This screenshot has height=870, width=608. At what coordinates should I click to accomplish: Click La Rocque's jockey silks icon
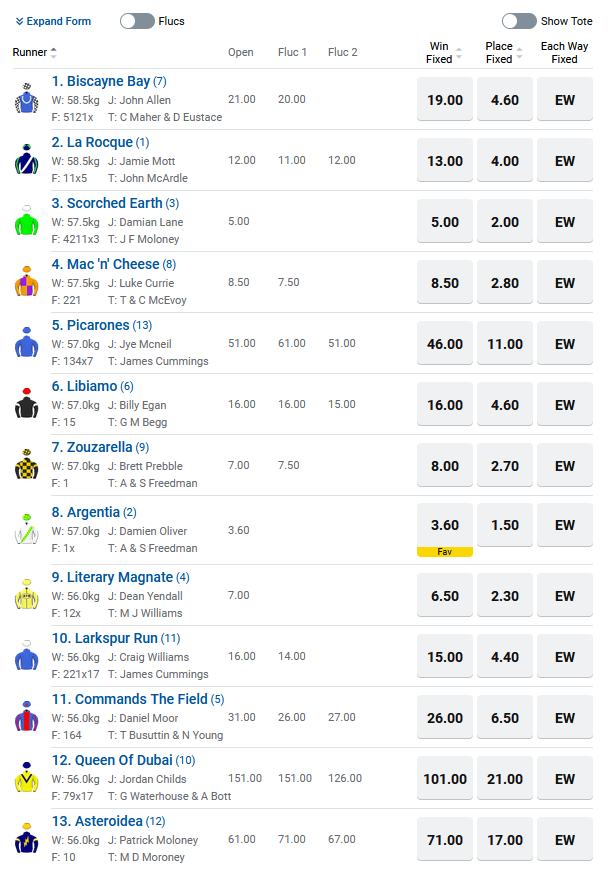pyautogui.click(x=26, y=160)
